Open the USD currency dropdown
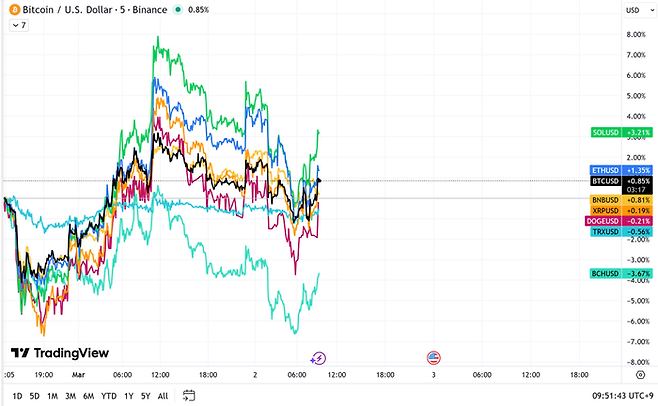 (x=635, y=10)
